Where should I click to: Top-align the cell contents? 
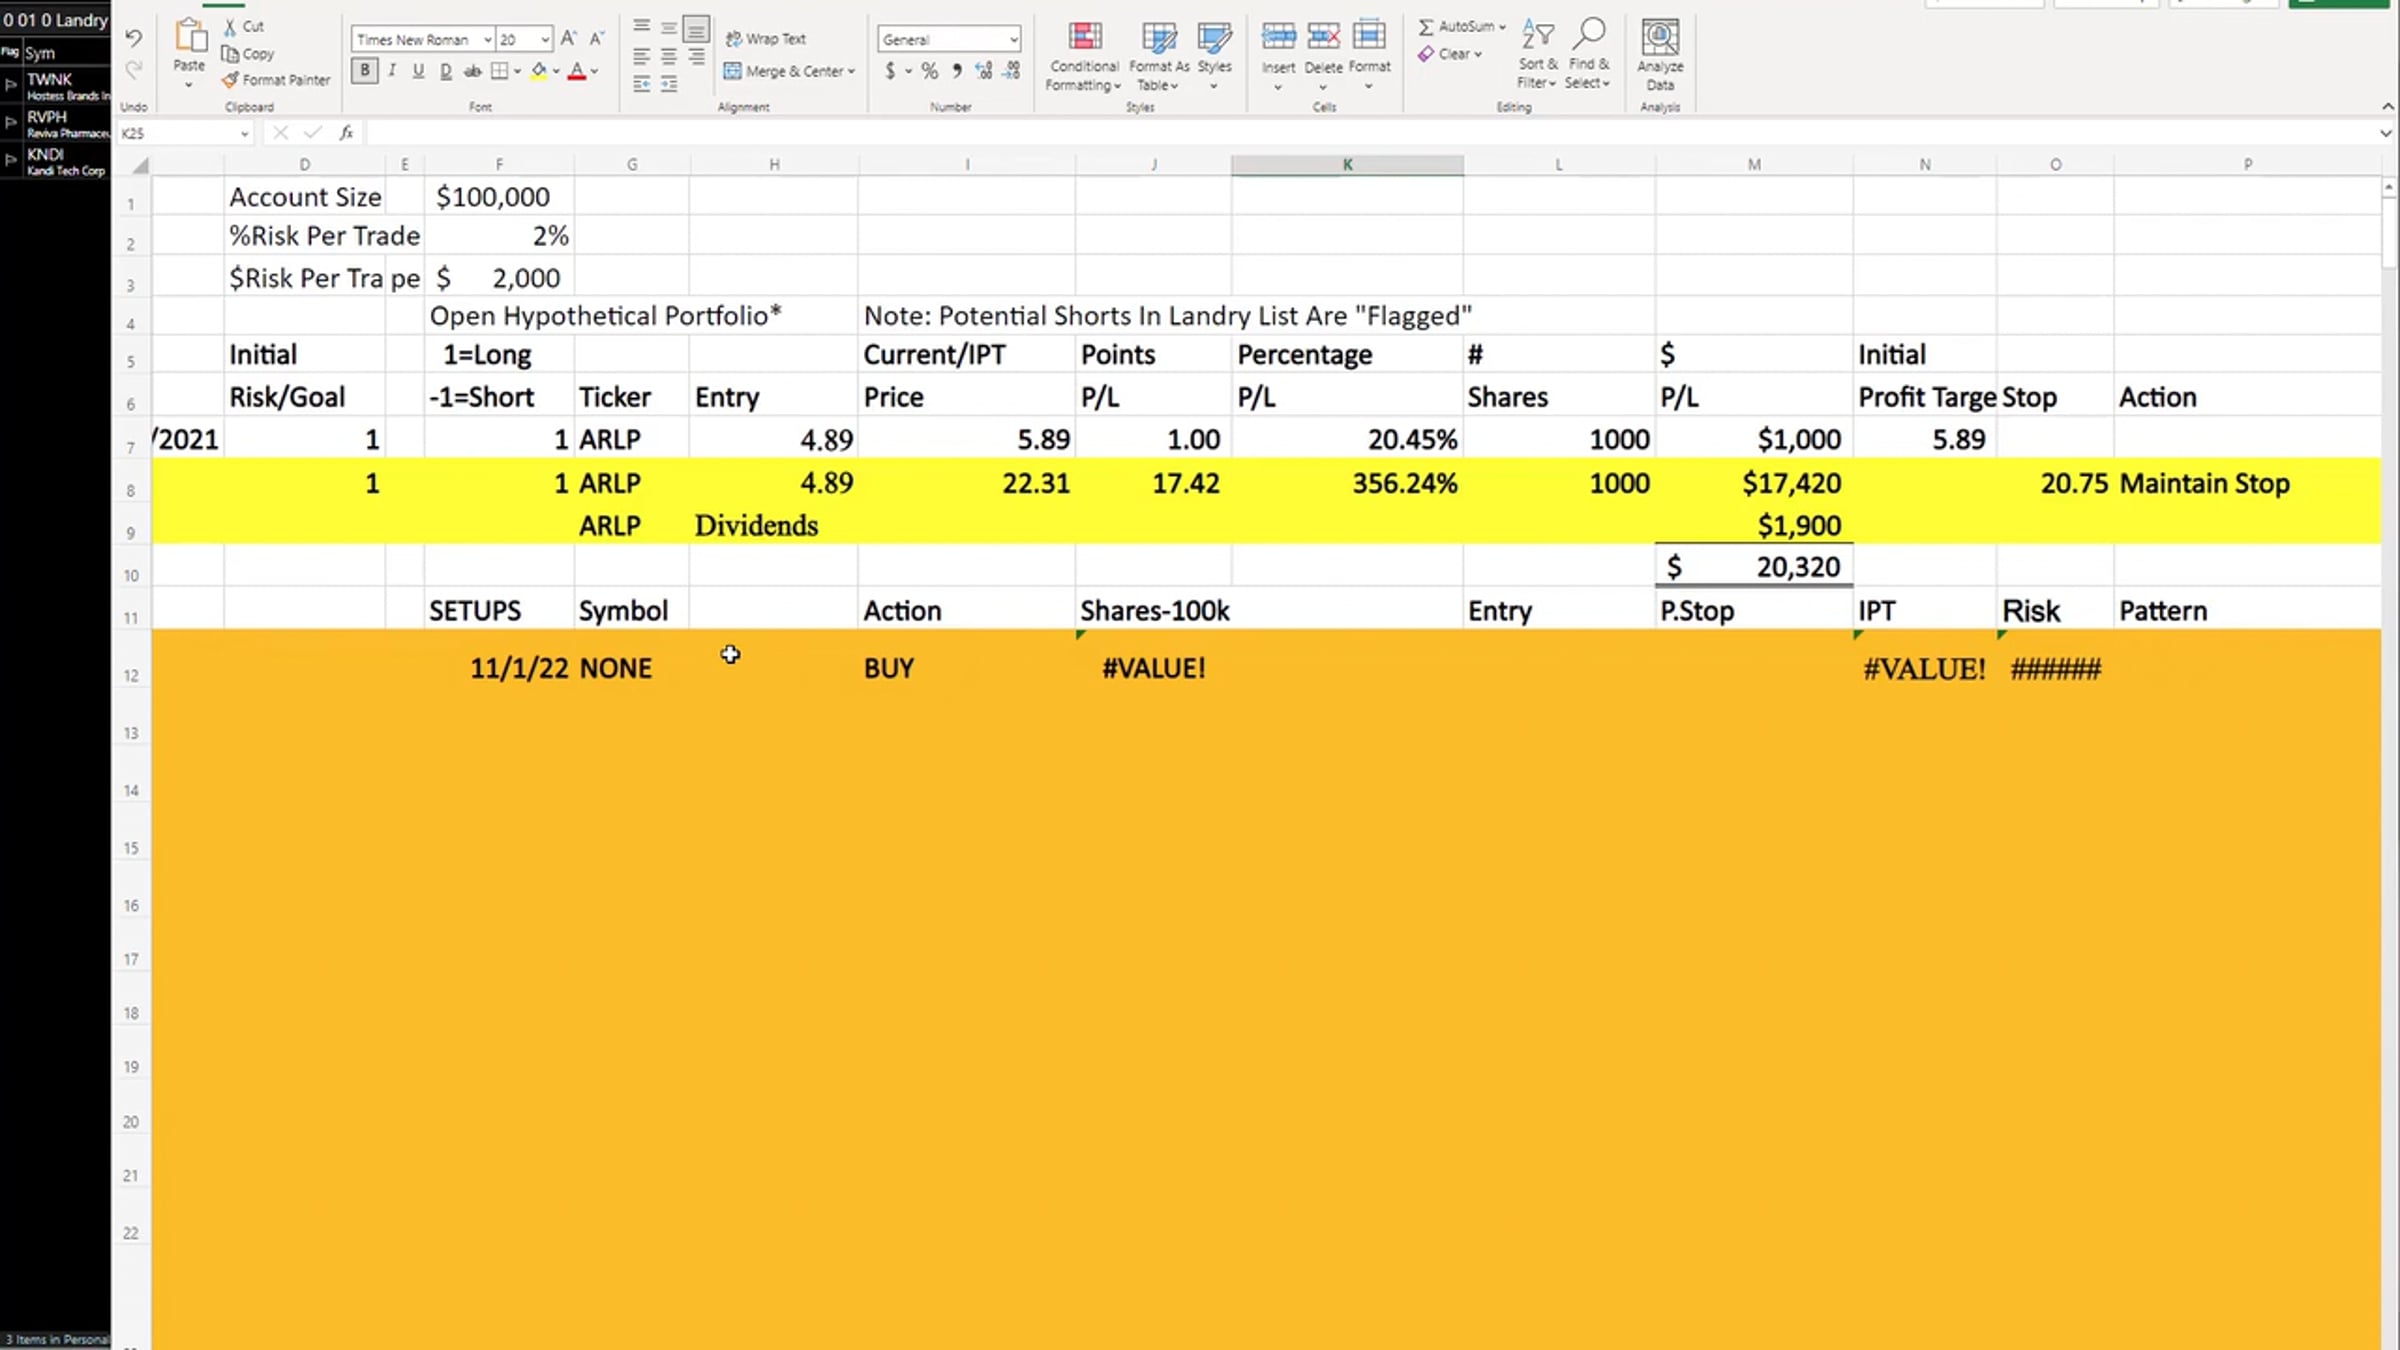tap(642, 27)
